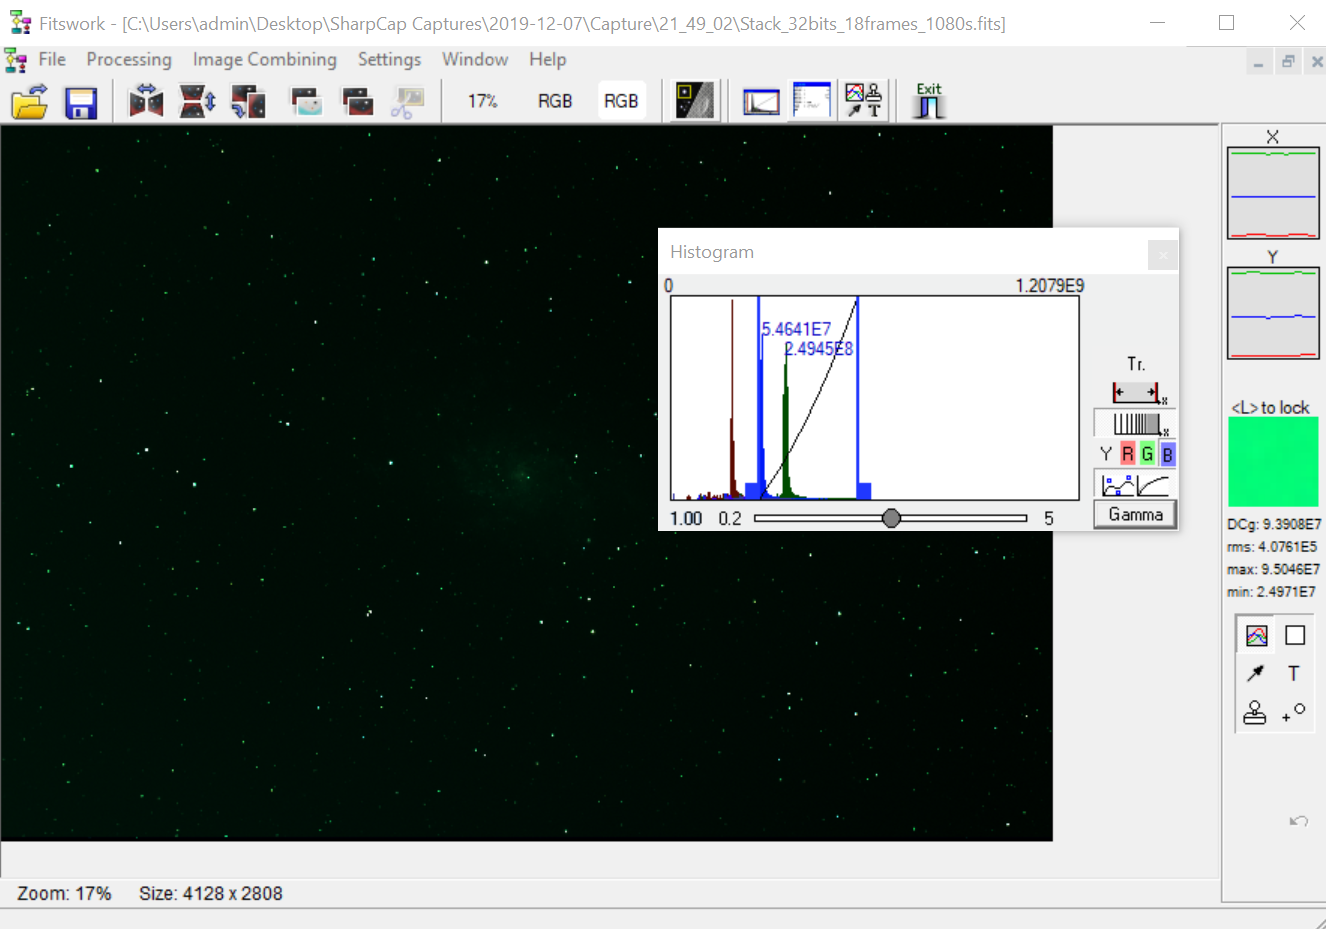Image resolution: width=1326 pixels, height=929 pixels.
Task: Click the scissors cut image icon
Action: pyautogui.click(x=407, y=101)
